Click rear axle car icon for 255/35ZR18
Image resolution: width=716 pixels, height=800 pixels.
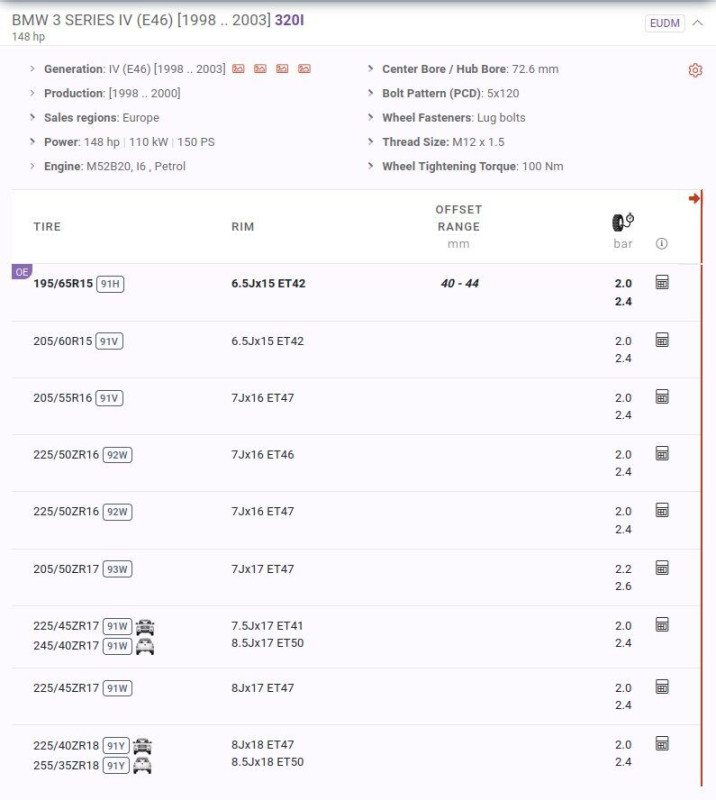tap(142, 766)
